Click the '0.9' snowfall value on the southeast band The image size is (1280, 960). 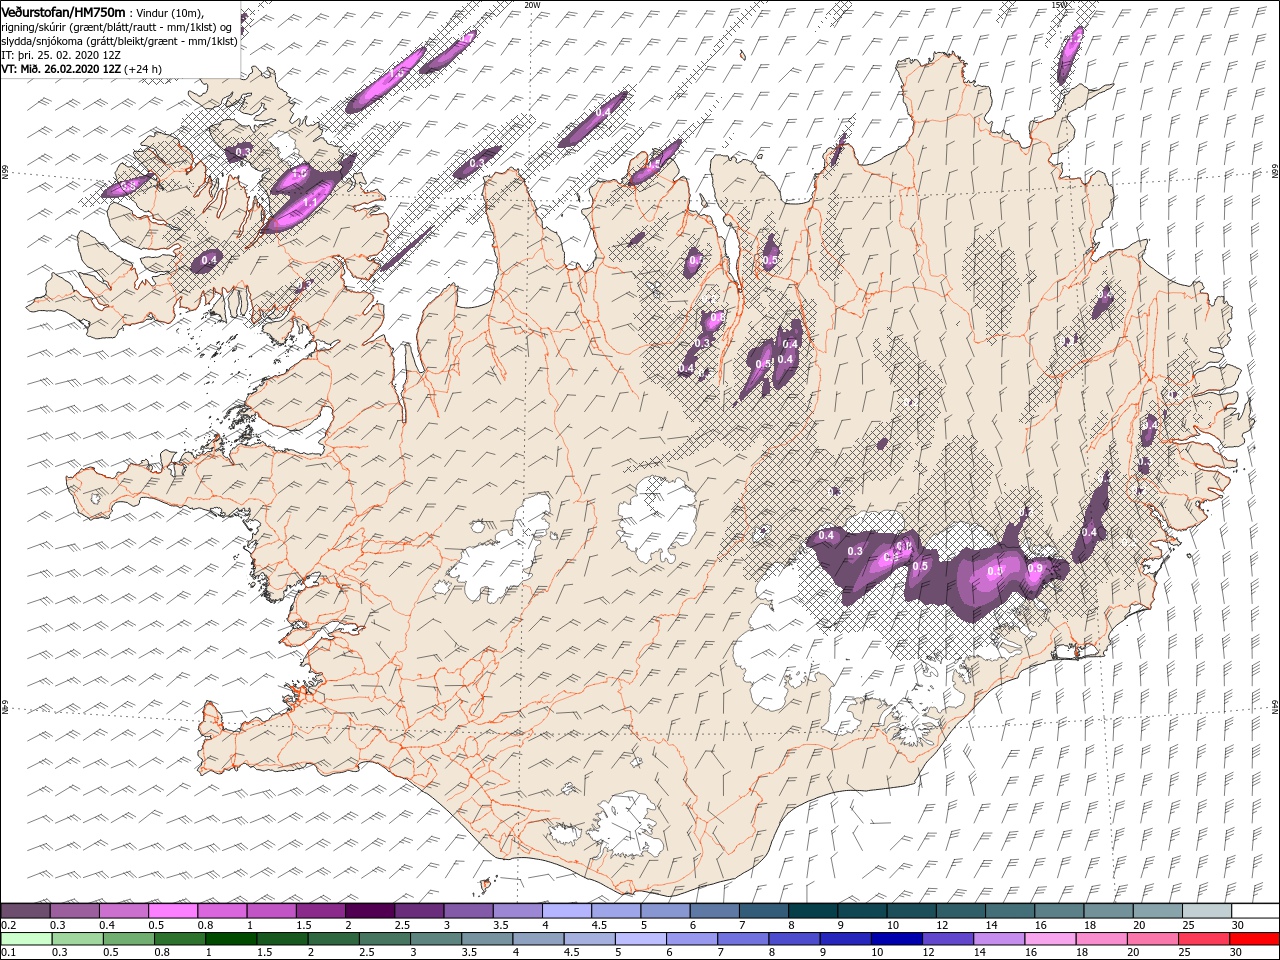pos(1036,569)
